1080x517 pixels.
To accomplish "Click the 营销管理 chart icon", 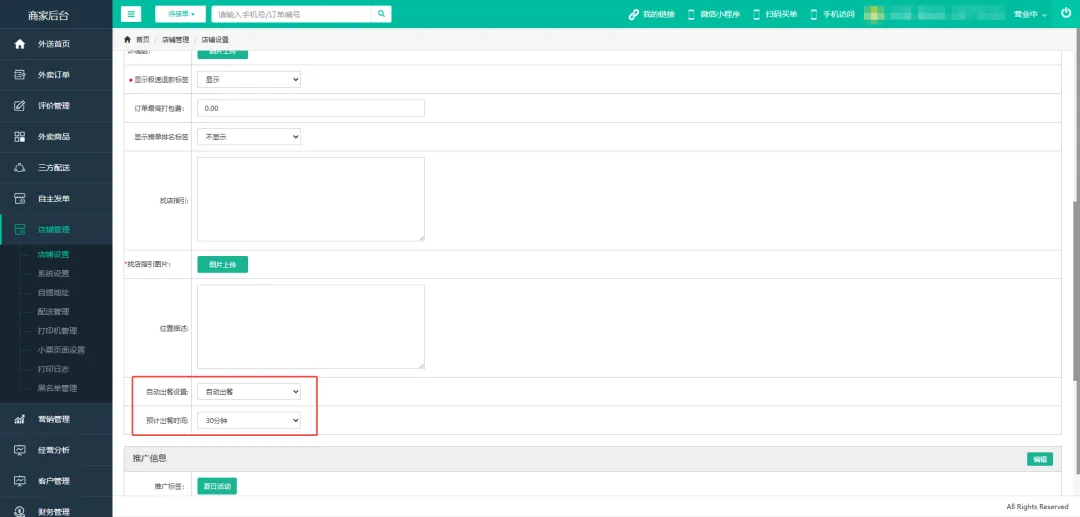I will [x=20, y=419].
